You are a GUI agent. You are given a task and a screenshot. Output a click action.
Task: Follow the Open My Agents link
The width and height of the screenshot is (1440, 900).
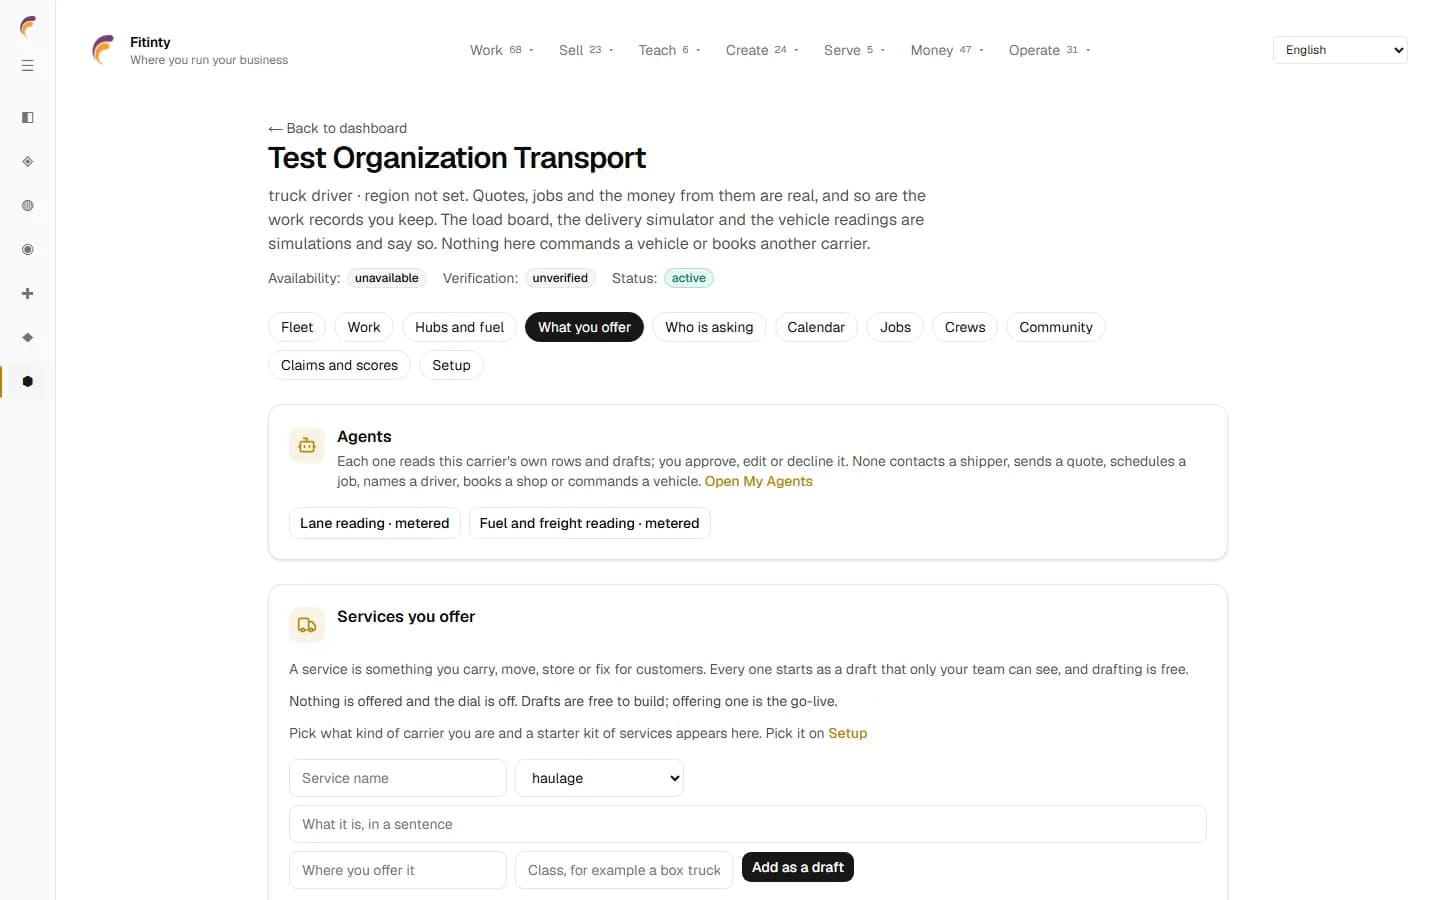coord(759,481)
